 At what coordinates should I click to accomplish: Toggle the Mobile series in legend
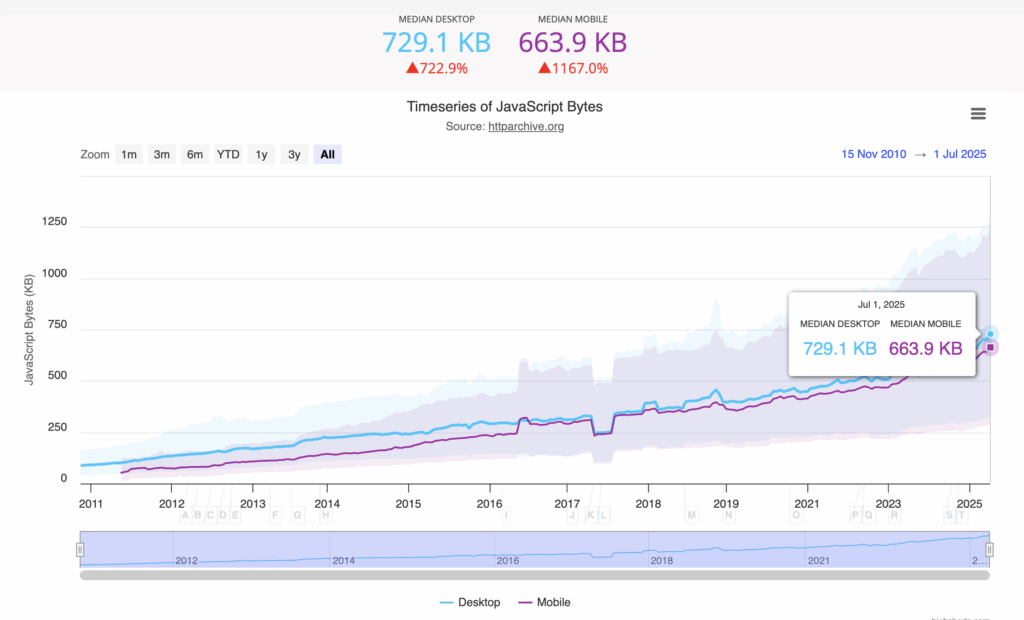click(x=545, y=602)
